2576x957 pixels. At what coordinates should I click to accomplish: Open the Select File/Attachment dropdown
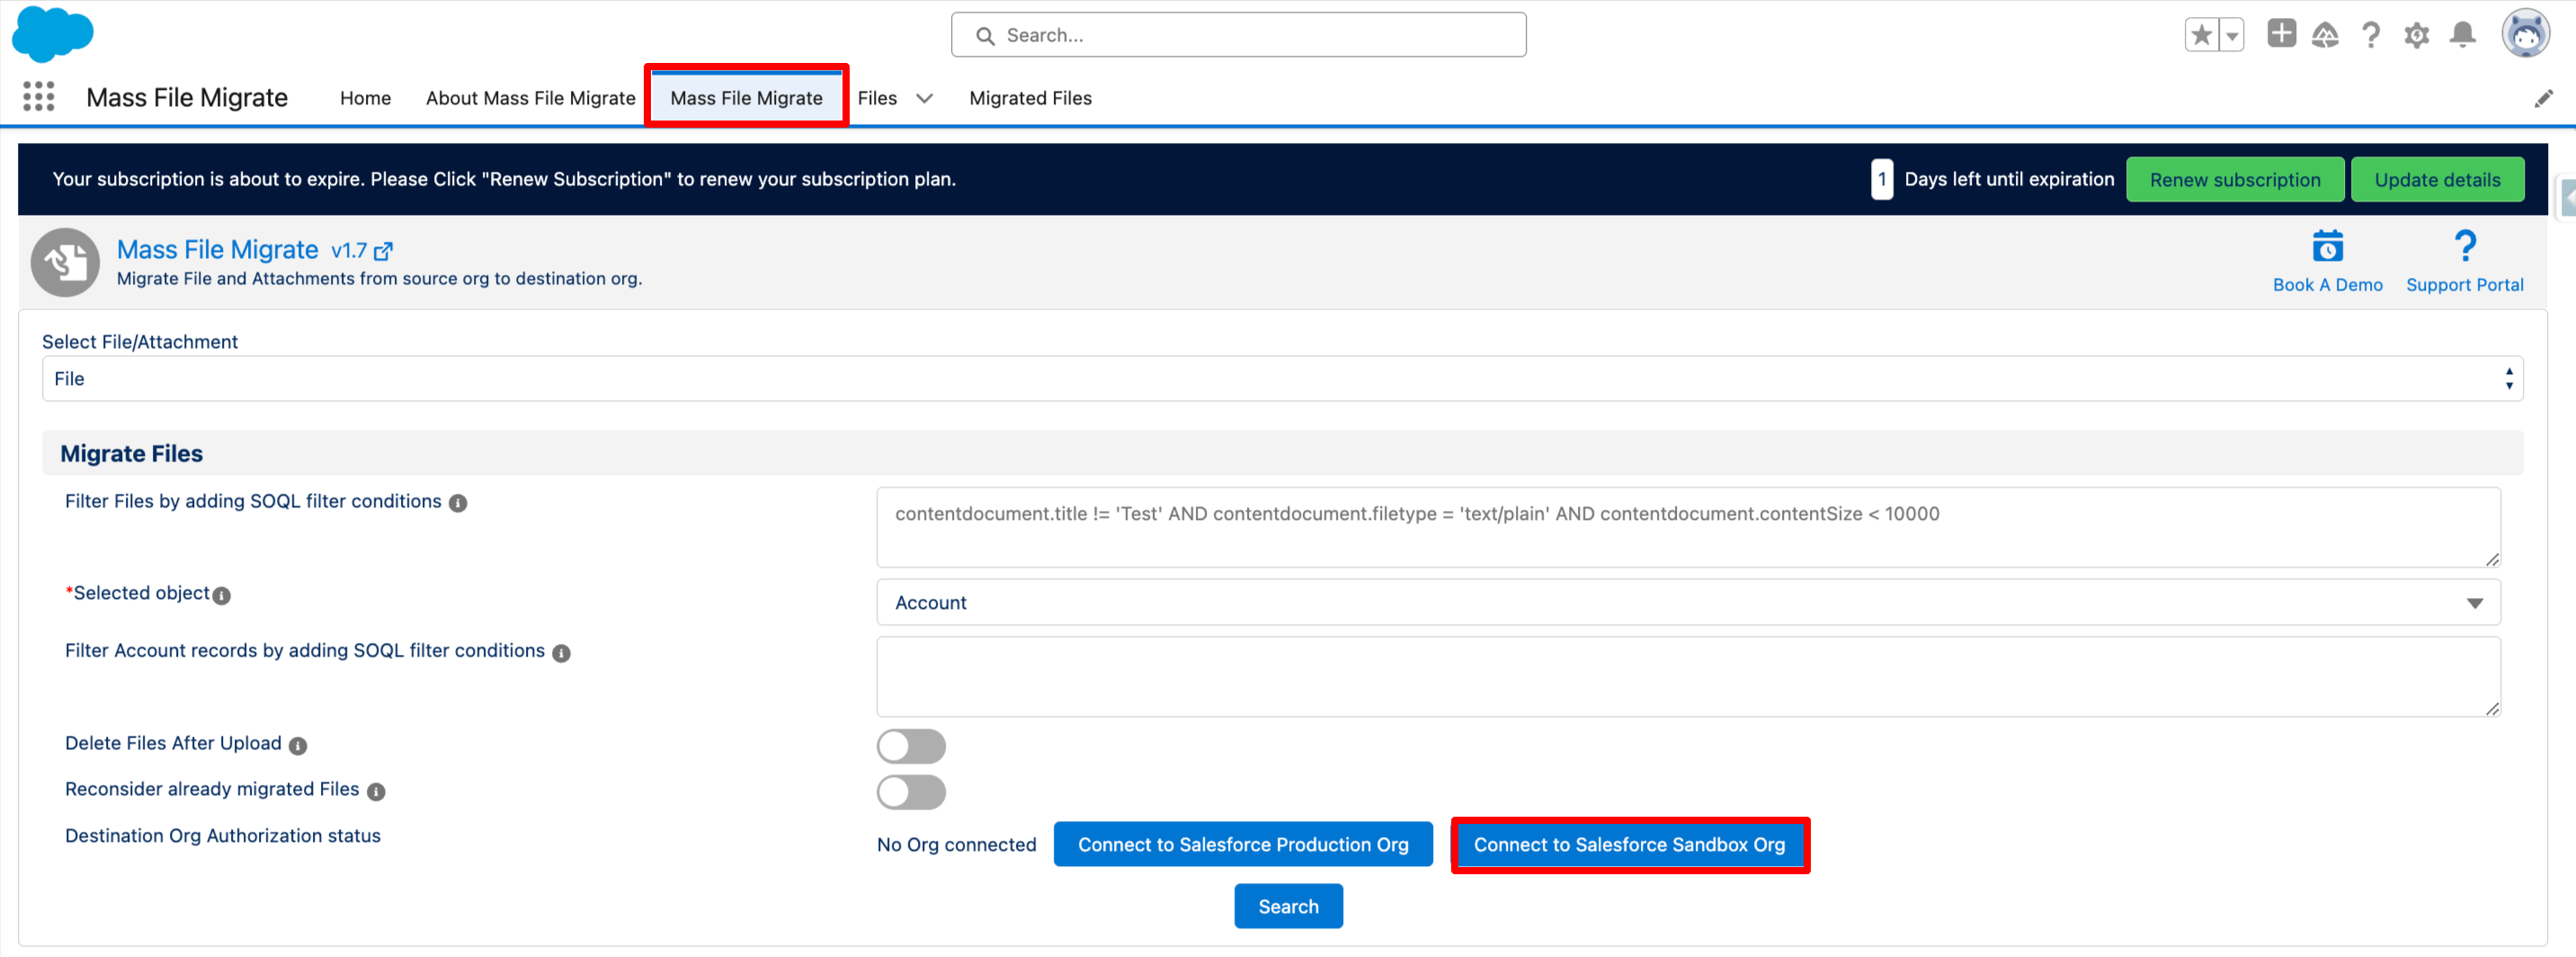(1282, 379)
